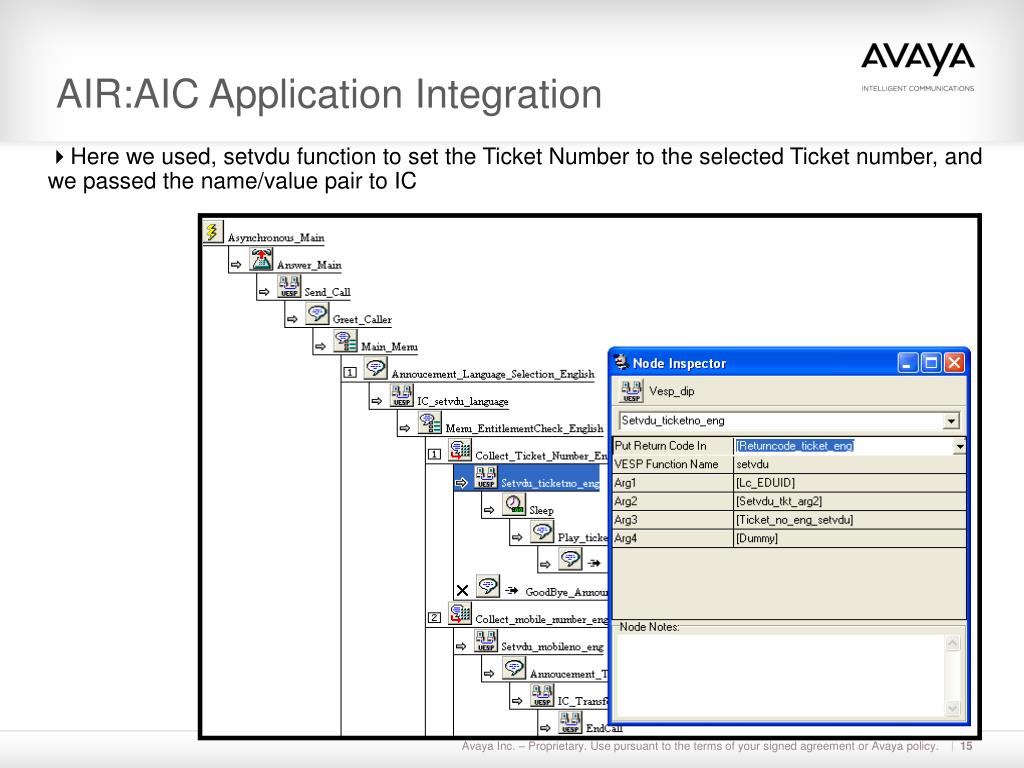
Task: Select the Collect_mobile_number keypad icon
Action: tap(460, 614)
